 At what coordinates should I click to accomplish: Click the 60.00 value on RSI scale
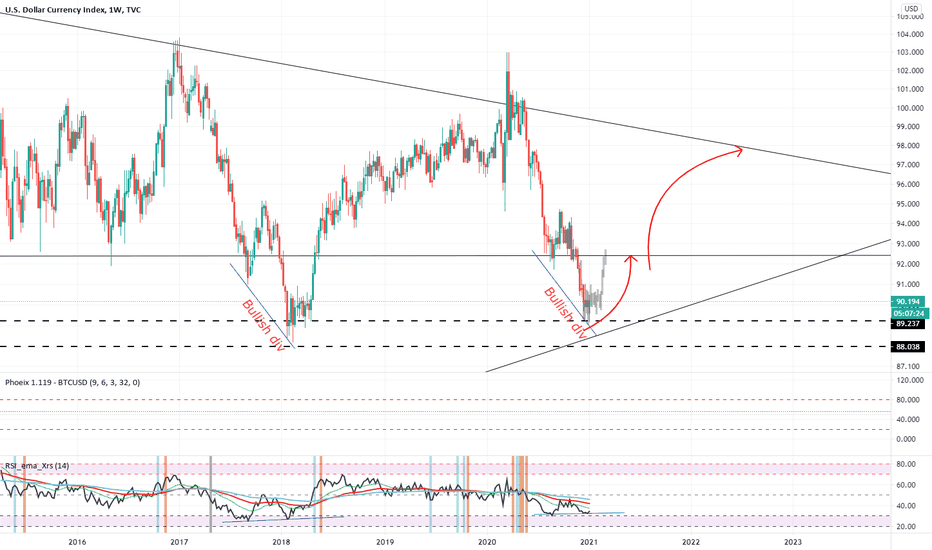coord(906,485)
